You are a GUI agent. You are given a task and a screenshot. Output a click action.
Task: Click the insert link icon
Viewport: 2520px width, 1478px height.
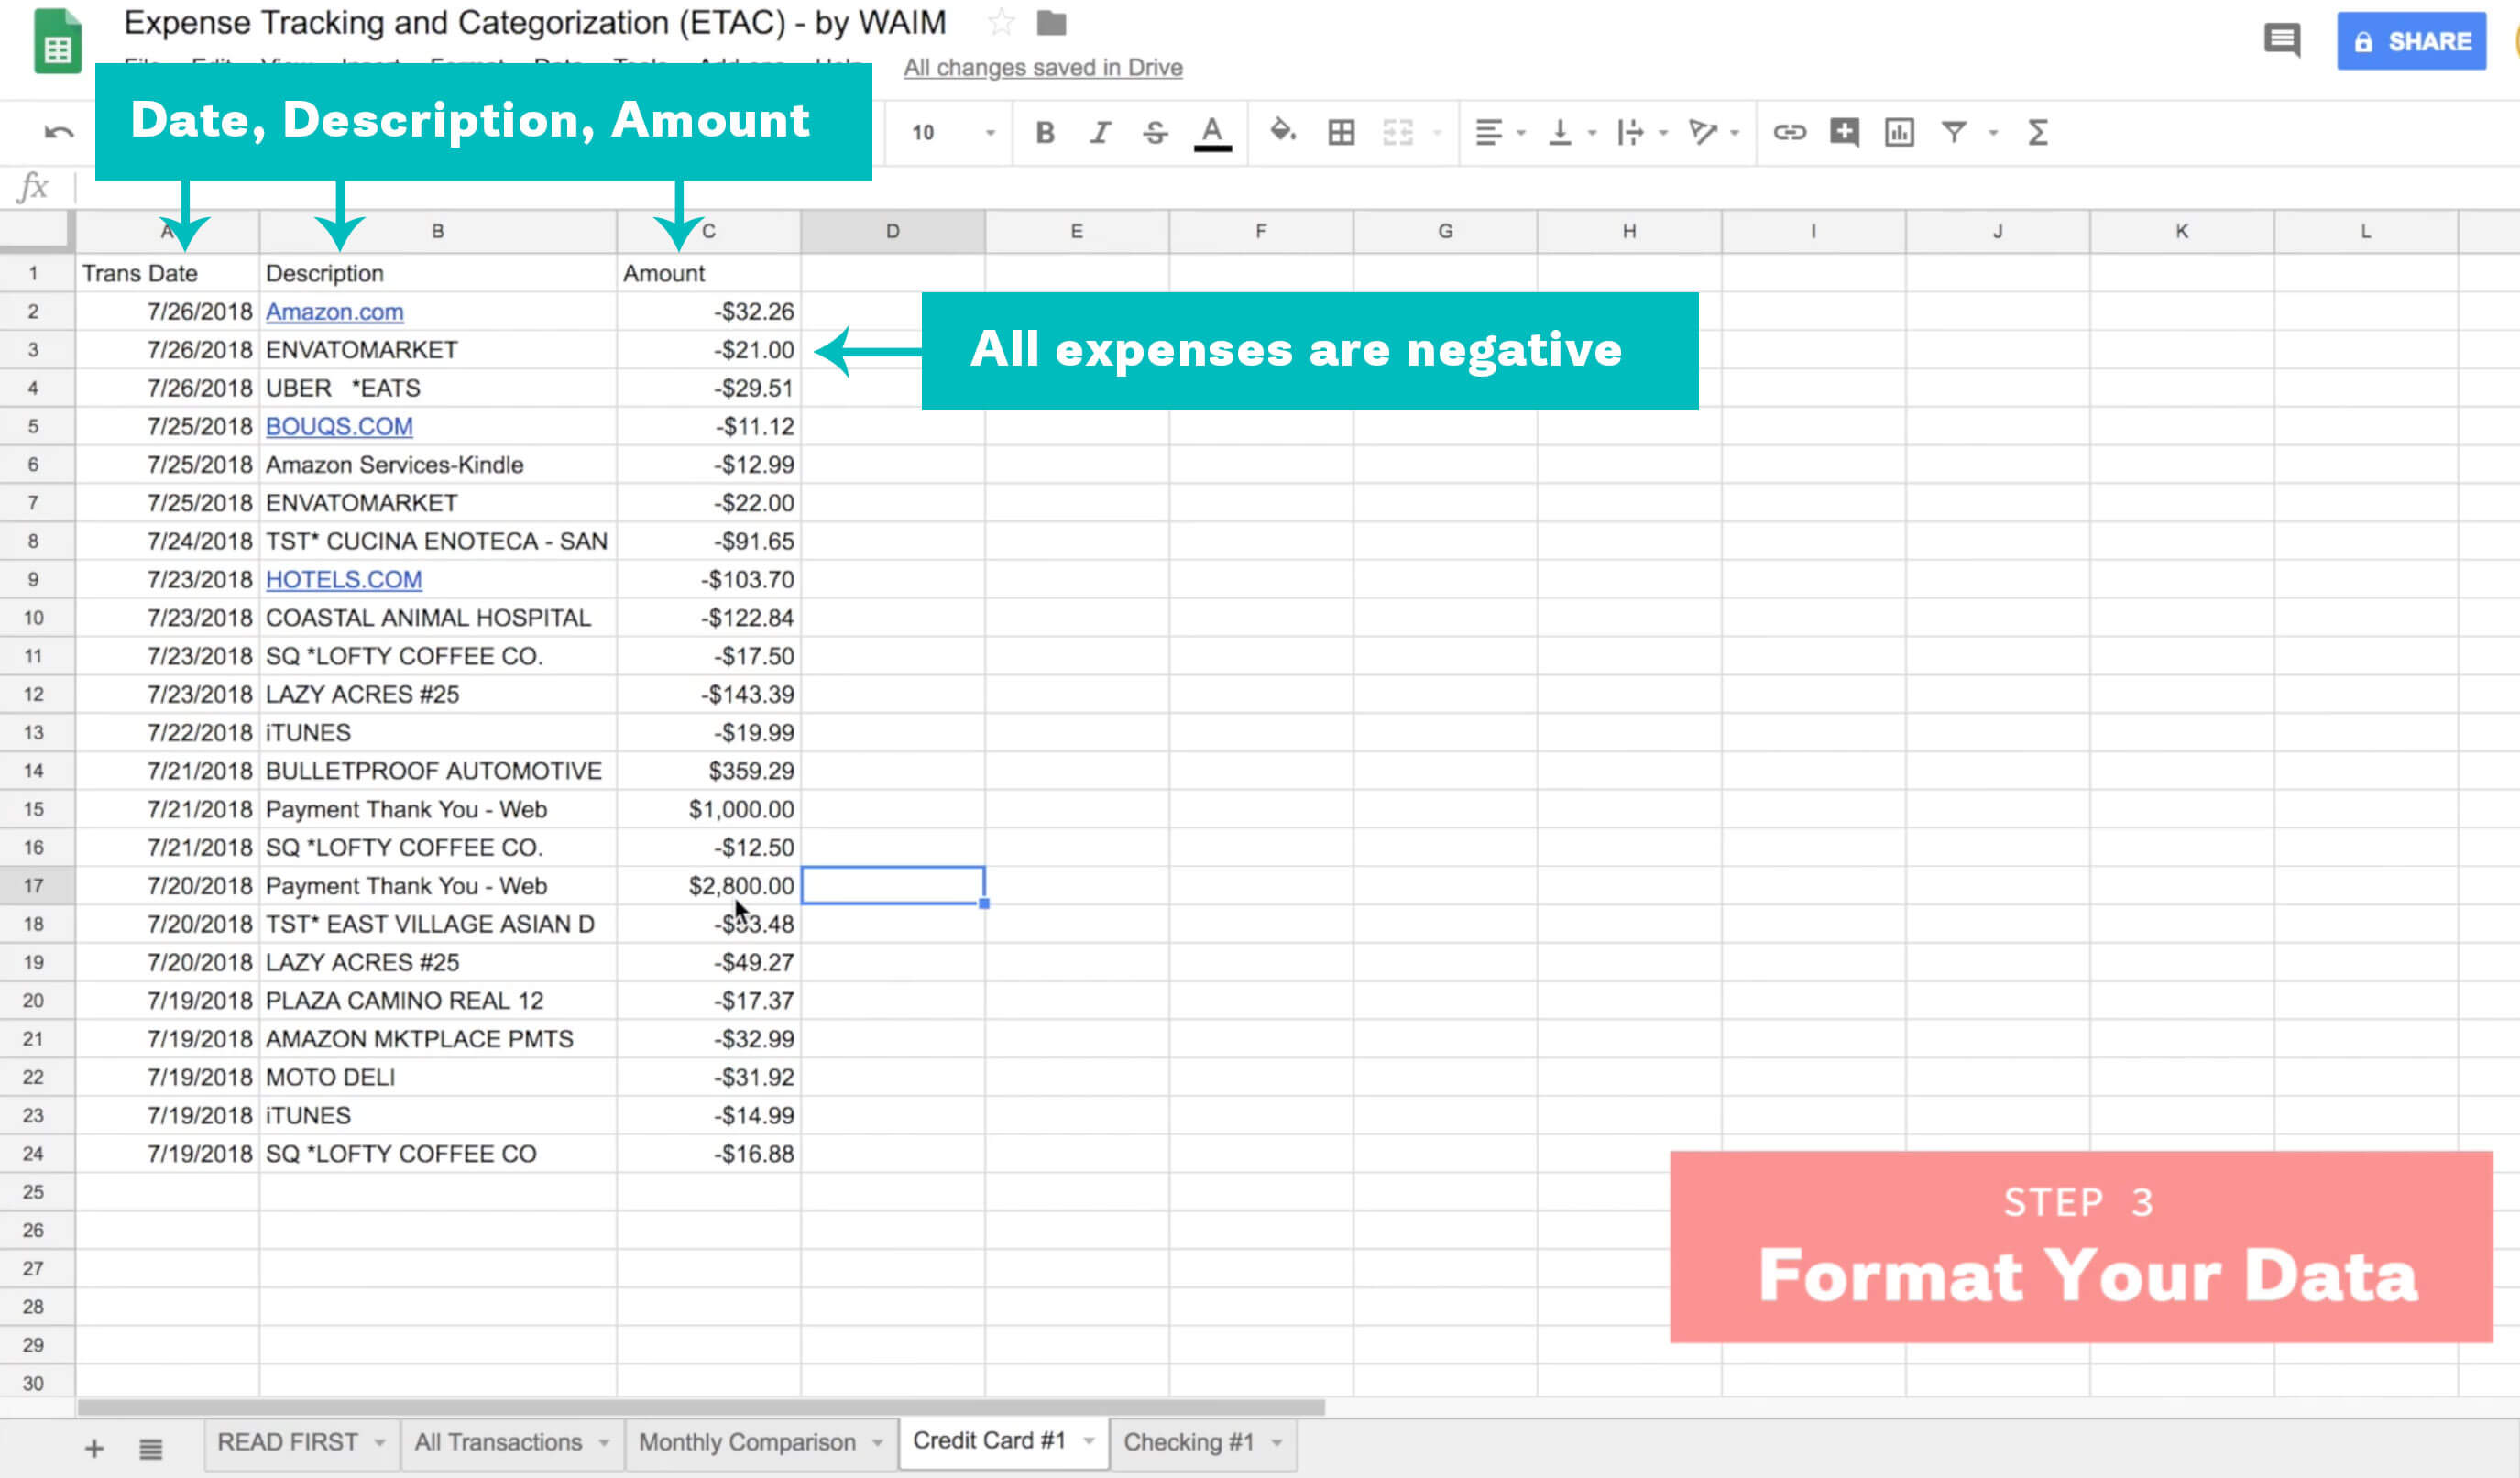1789,132
